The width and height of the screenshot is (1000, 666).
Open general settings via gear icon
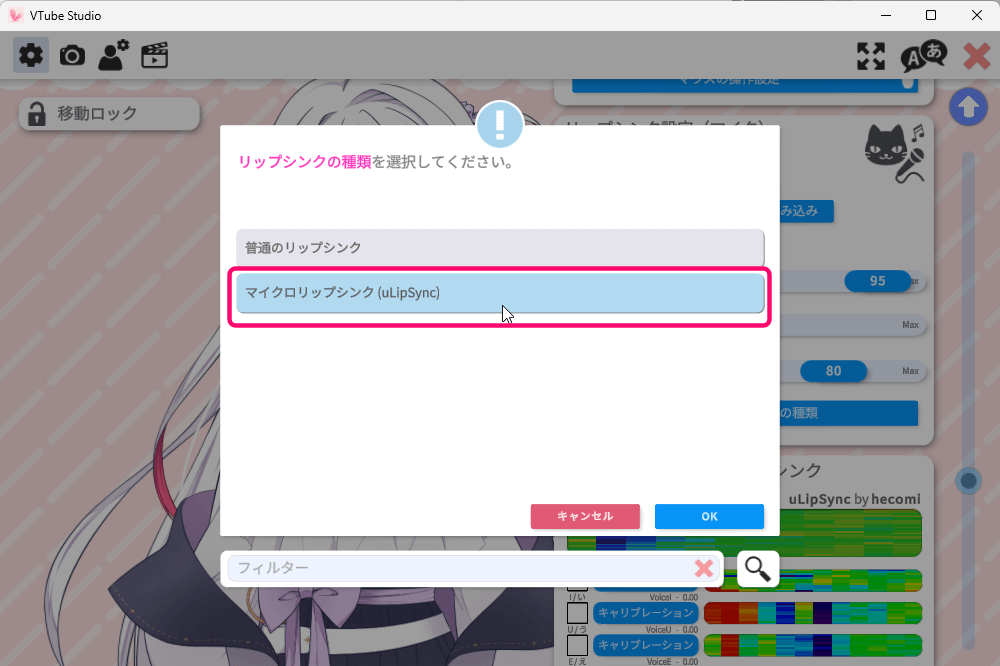(31, 55)
